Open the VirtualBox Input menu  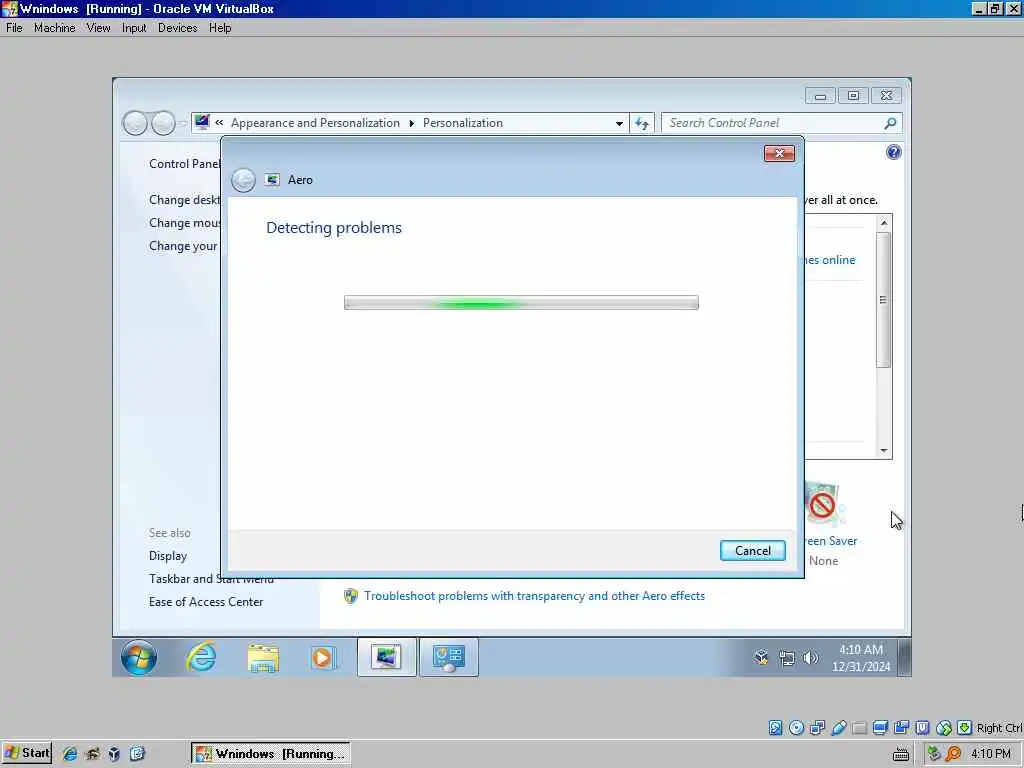coord(134,28)
